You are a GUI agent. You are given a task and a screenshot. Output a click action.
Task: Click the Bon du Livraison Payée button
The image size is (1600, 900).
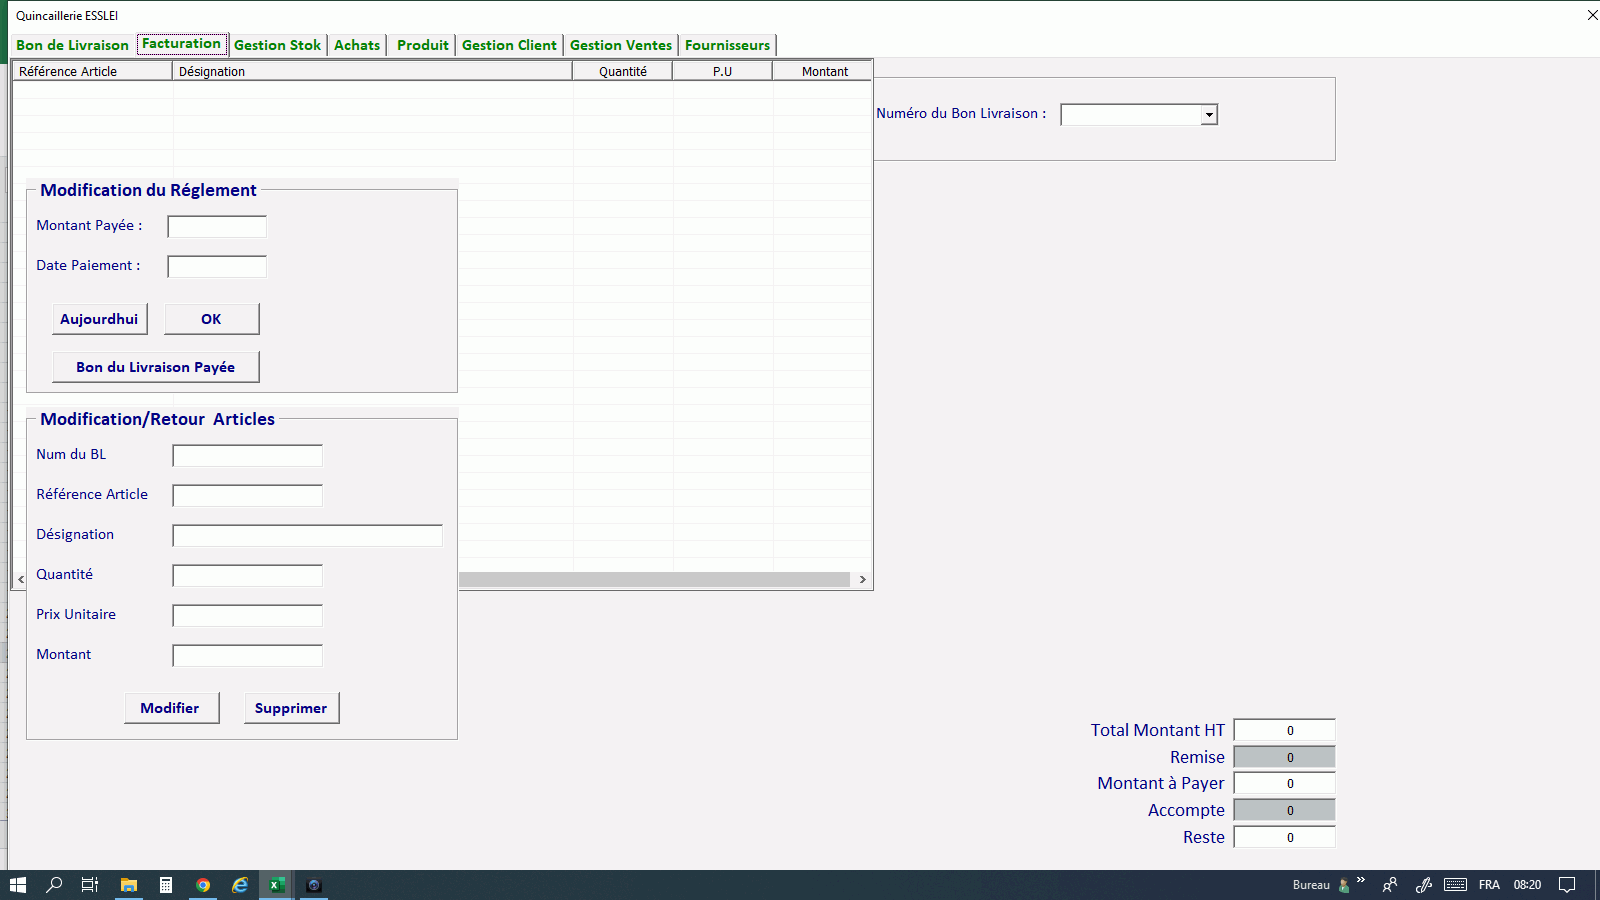point(156,367)
